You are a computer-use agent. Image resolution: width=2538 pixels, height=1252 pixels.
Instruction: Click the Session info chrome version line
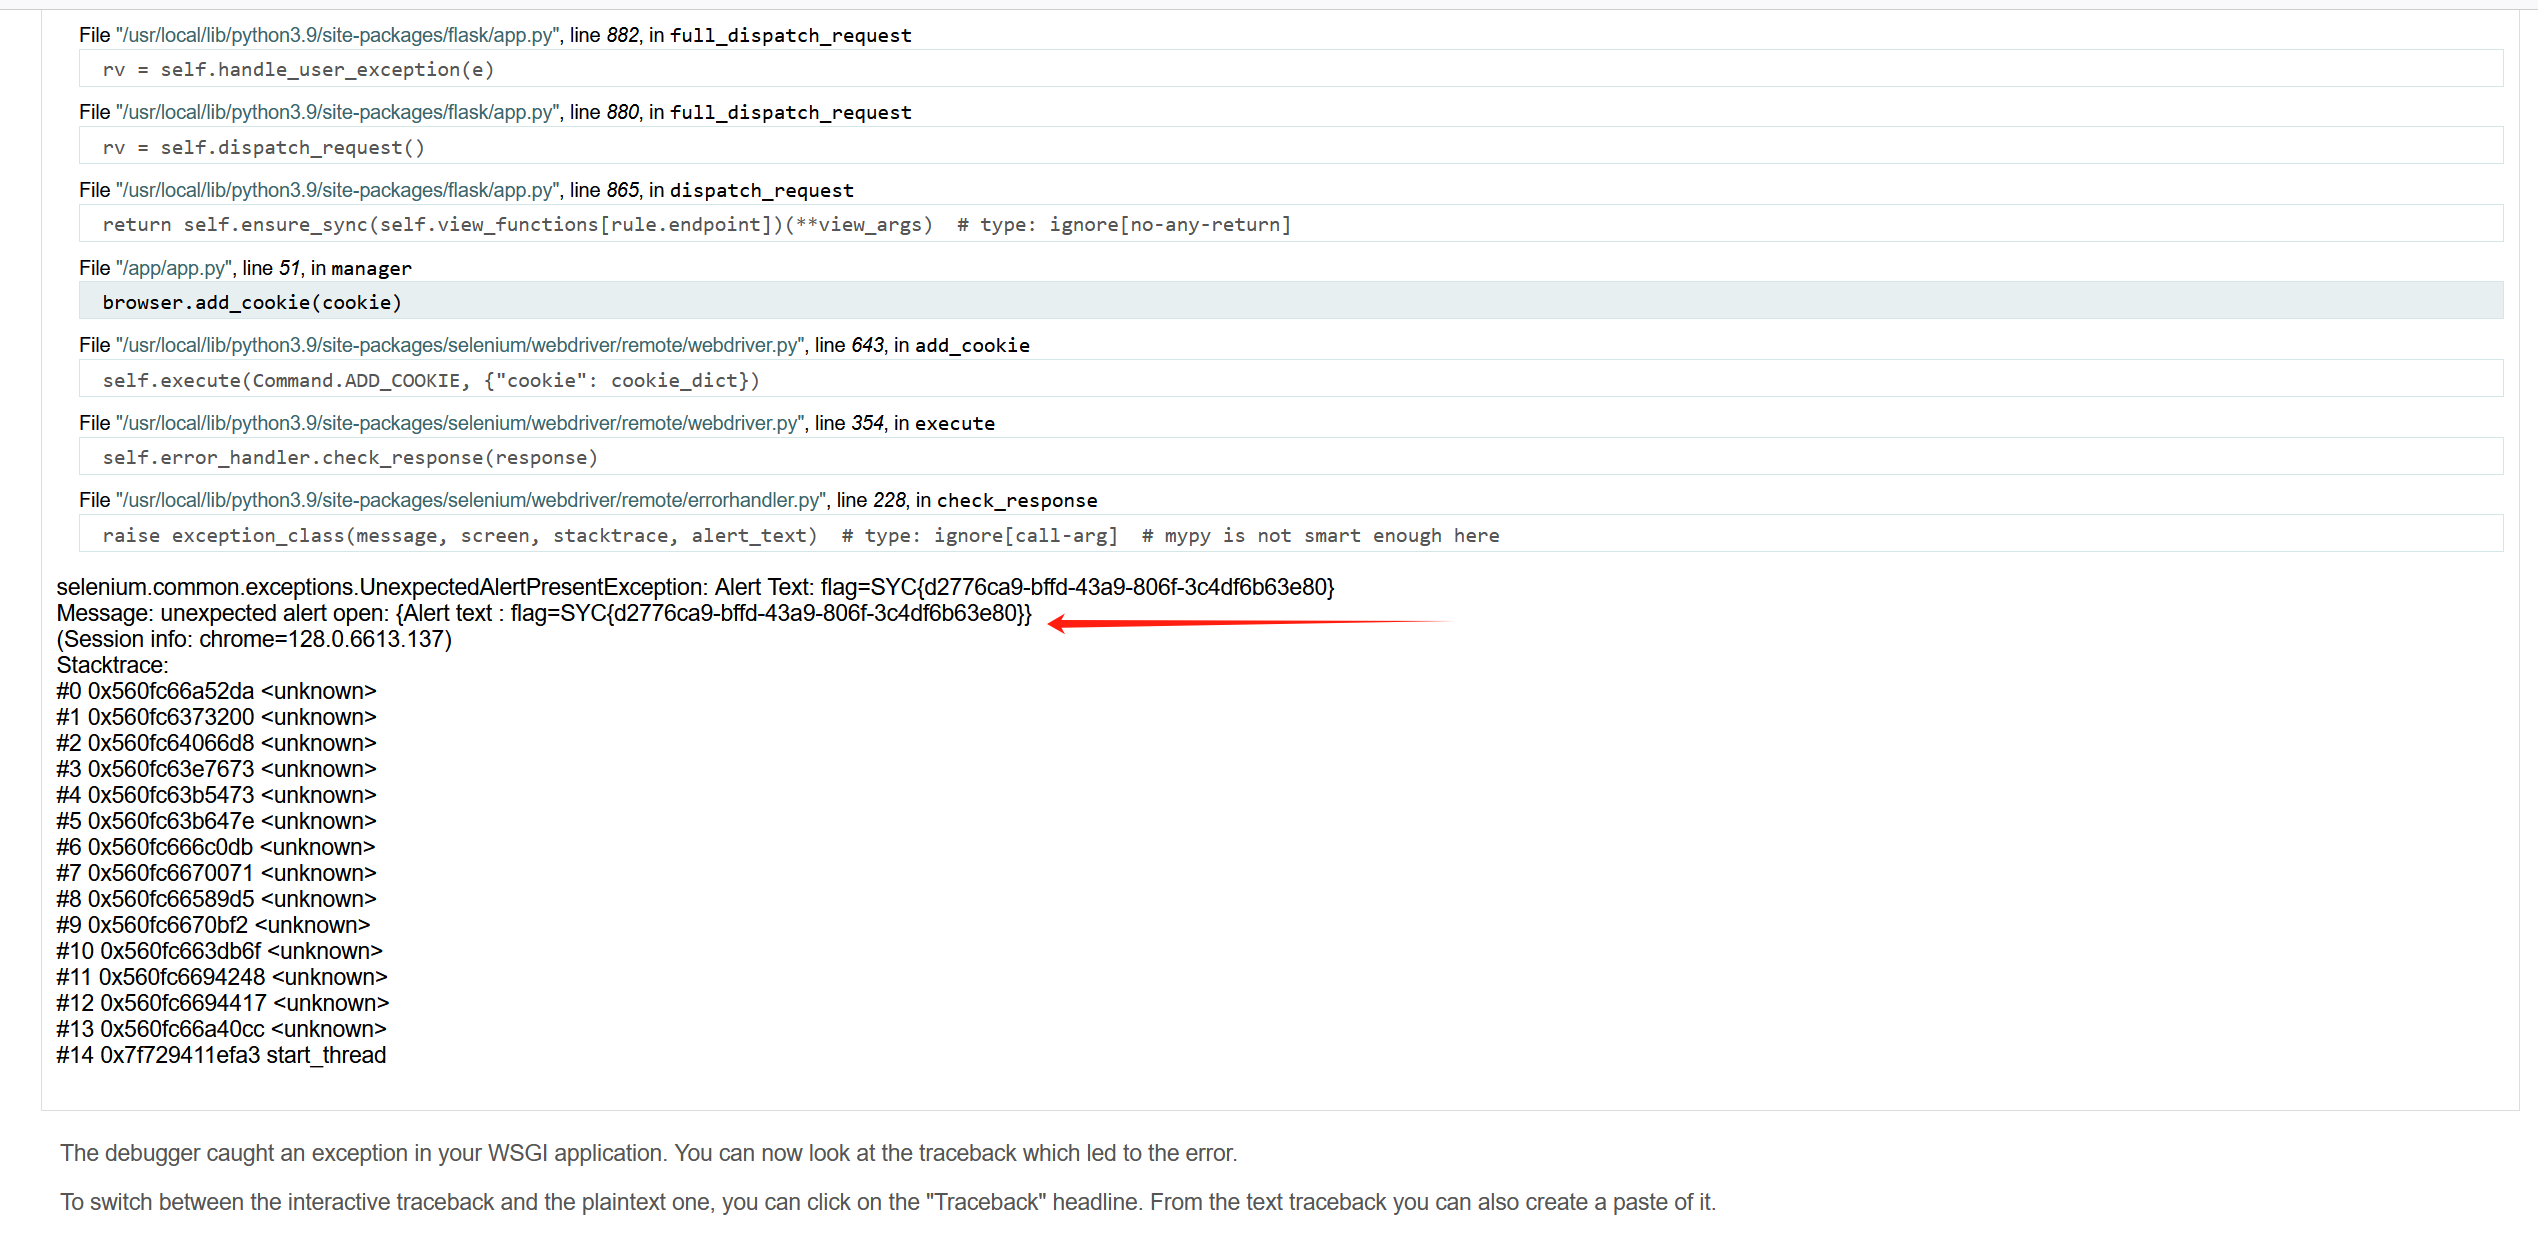pos(254,639)
